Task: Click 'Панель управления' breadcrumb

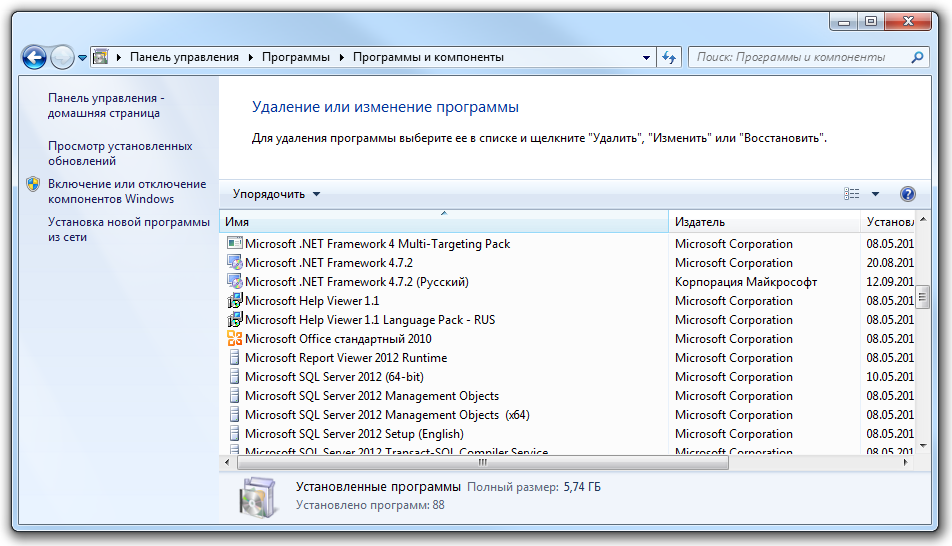Action: 184,57
